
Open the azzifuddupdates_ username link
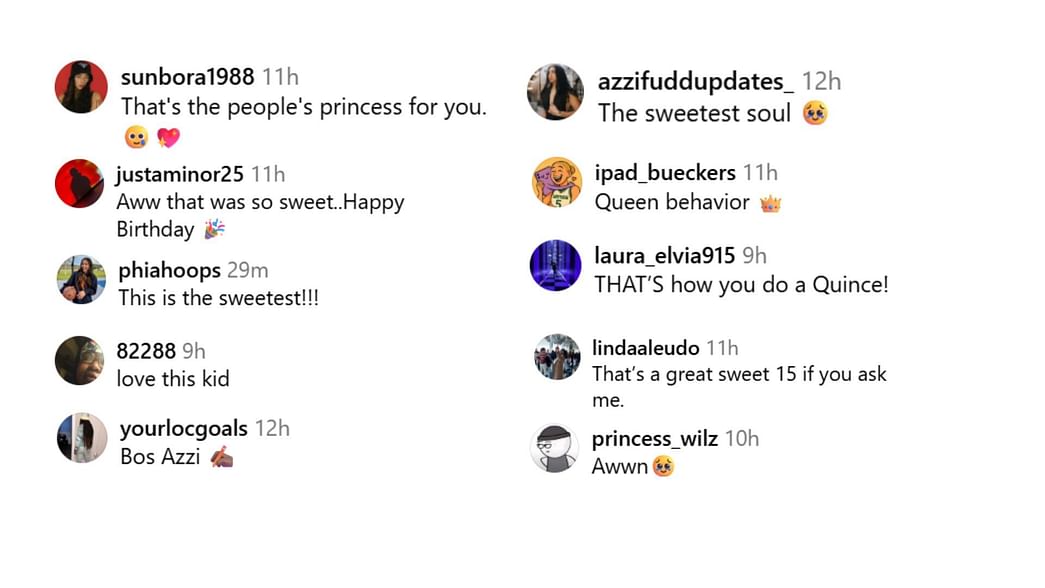[695, 82]
